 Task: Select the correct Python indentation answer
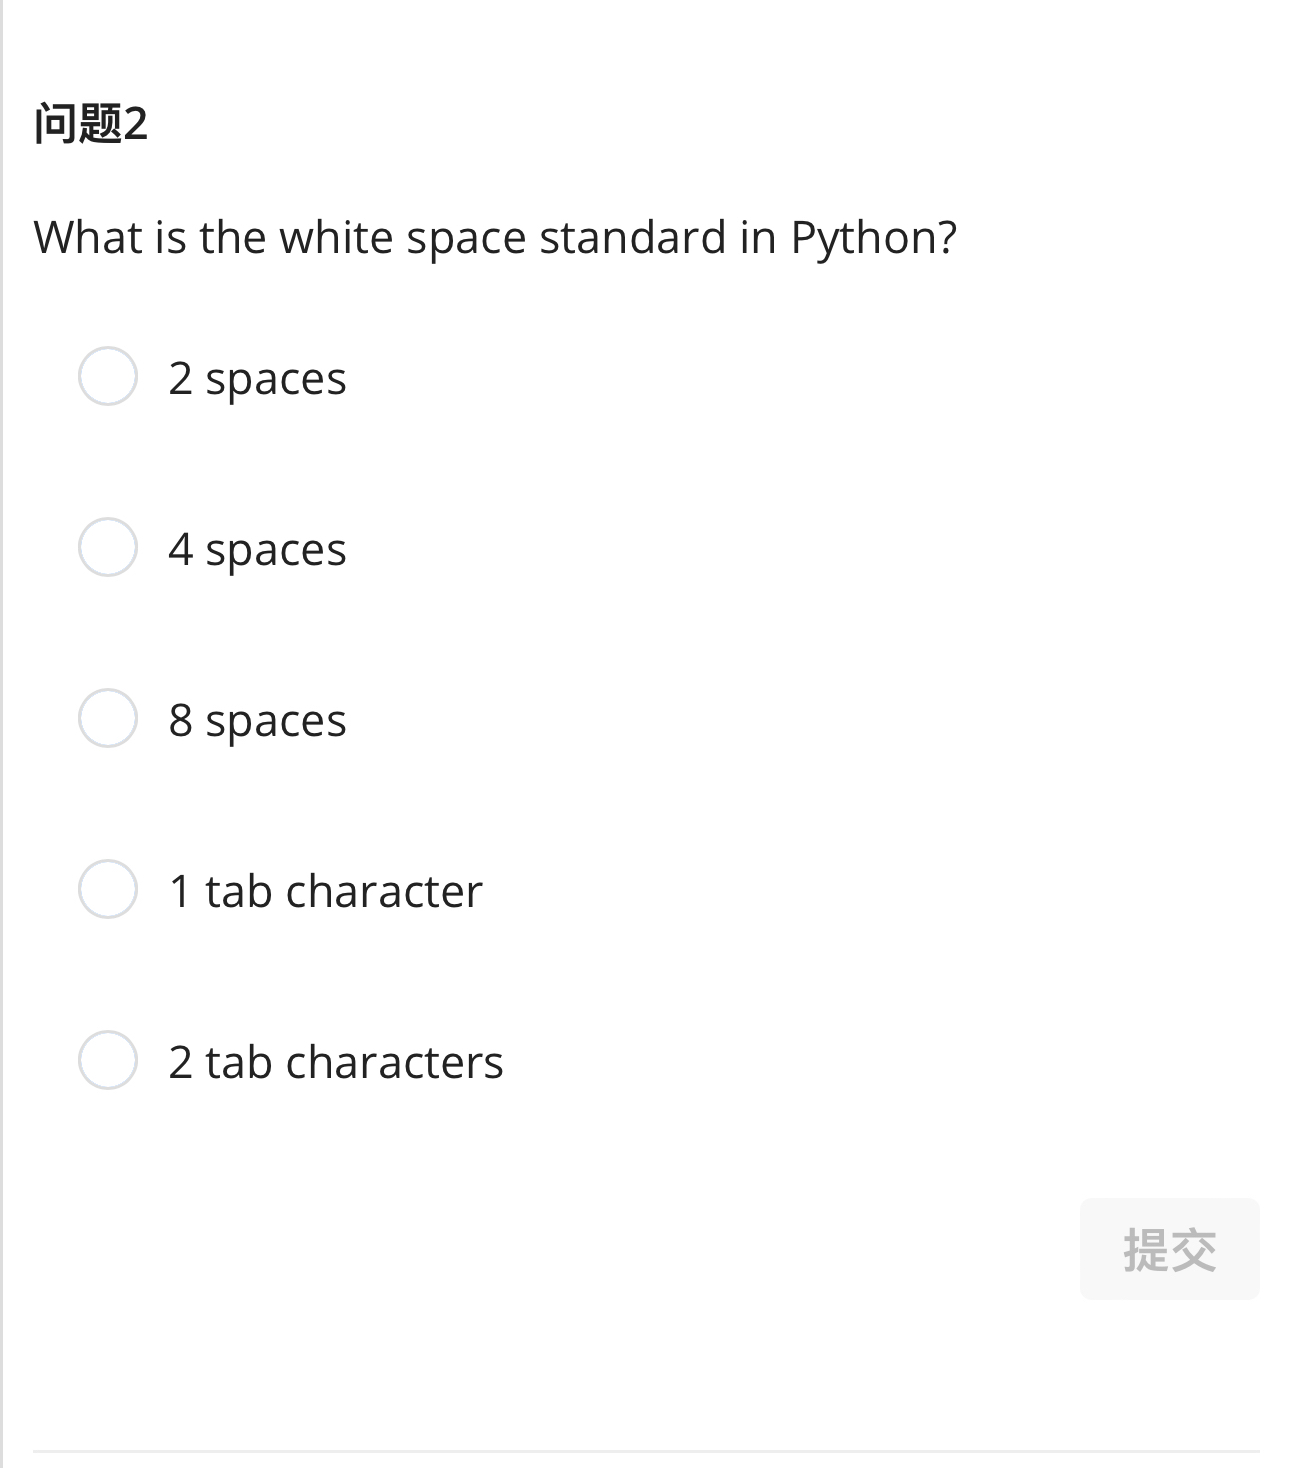107,547
